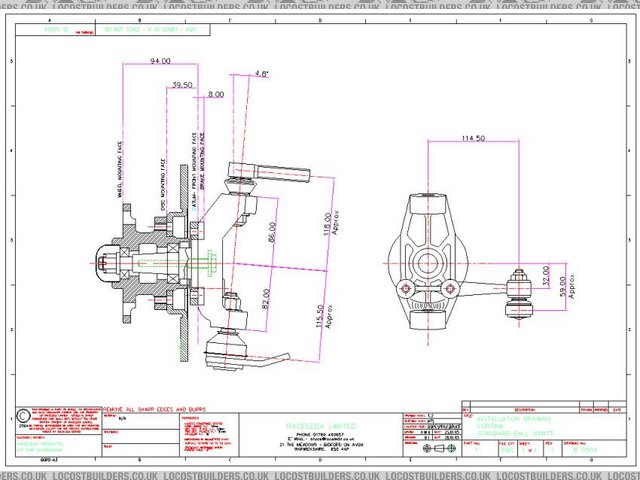This screenshot has width=640, height=480.
Task: Select the 82.00 vertical dimension
Action: pyautogui.click(x=266, y=300)
